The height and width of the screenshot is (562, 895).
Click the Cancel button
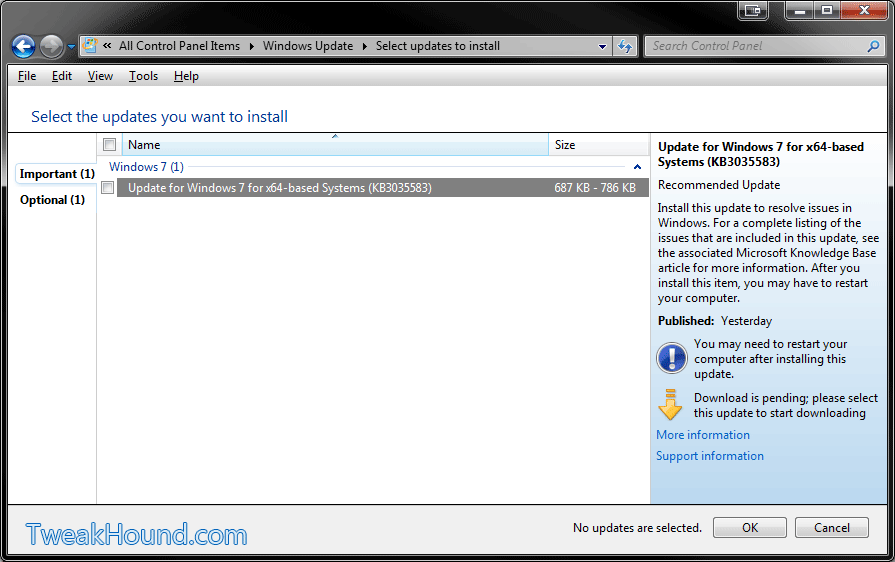pos(832,528)
